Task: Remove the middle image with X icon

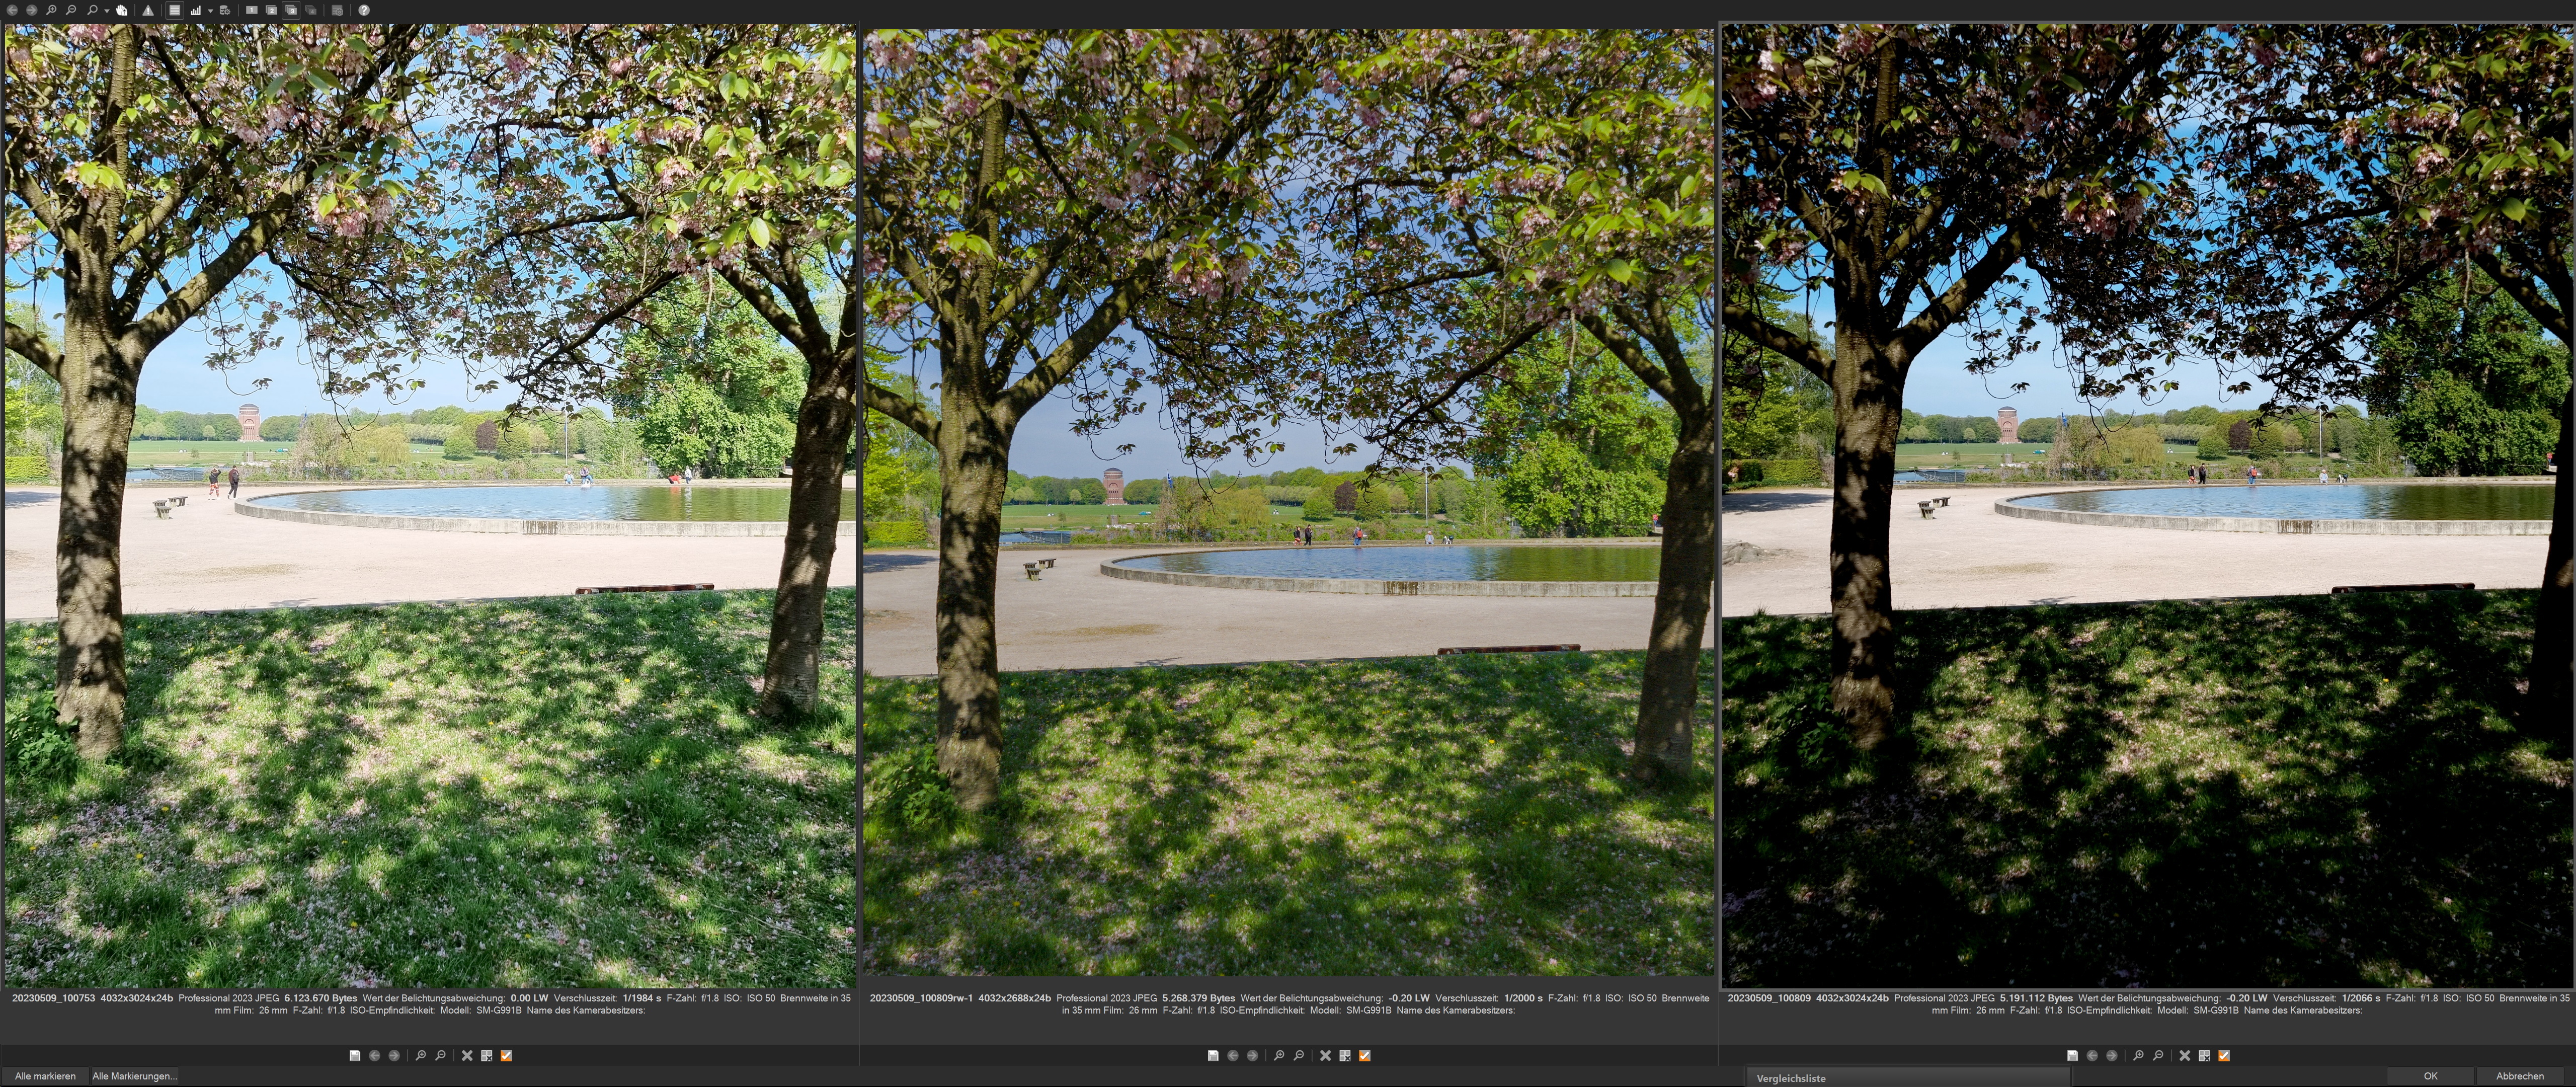Action: point(1325,1055)
